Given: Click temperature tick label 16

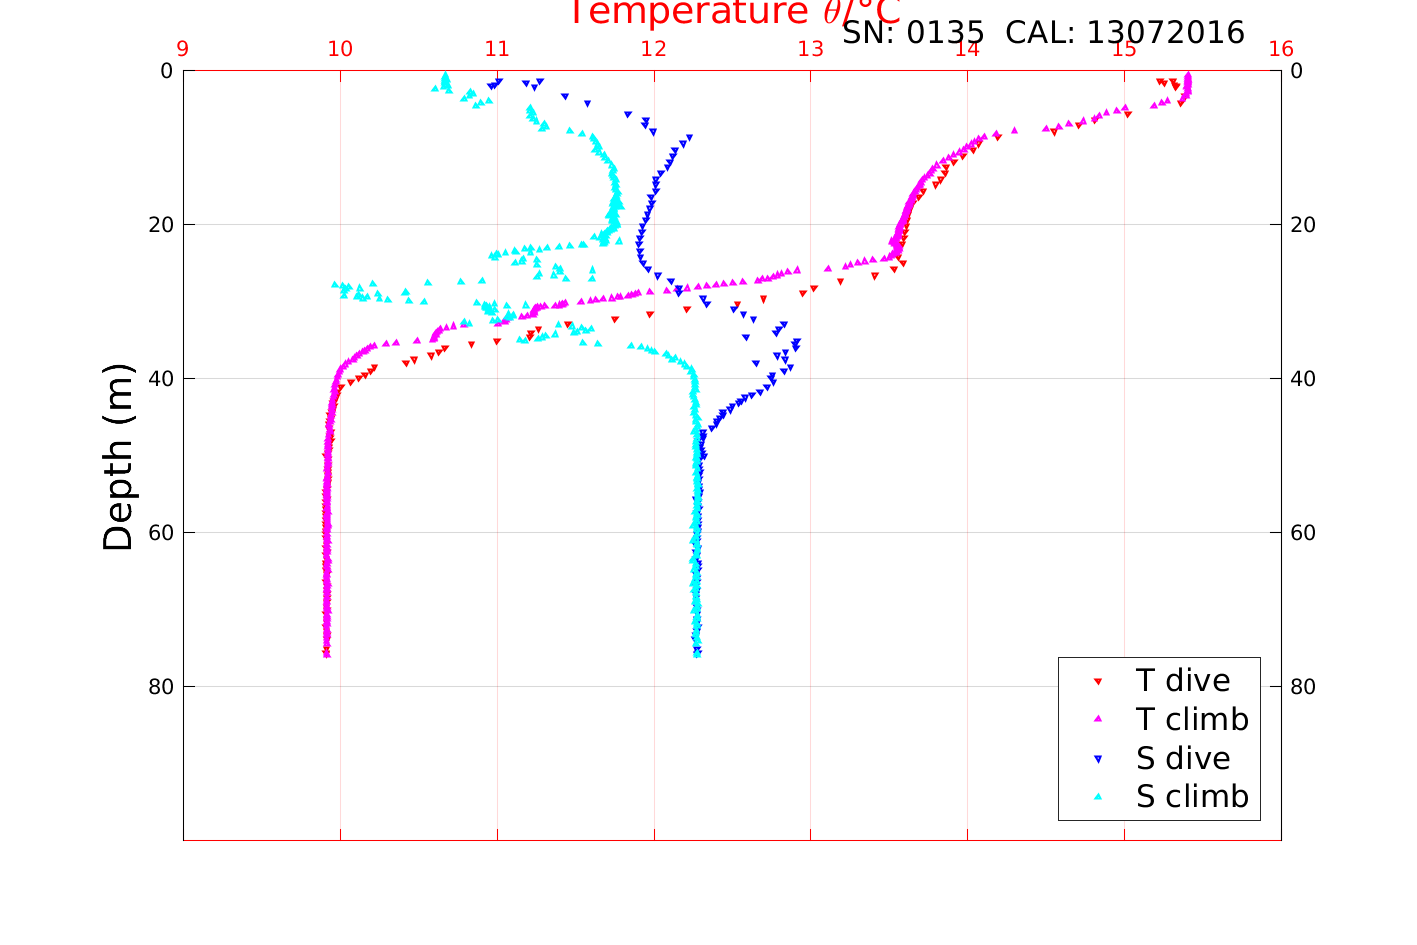Looking at the screenshot, I should click(x=1281, y=49).
